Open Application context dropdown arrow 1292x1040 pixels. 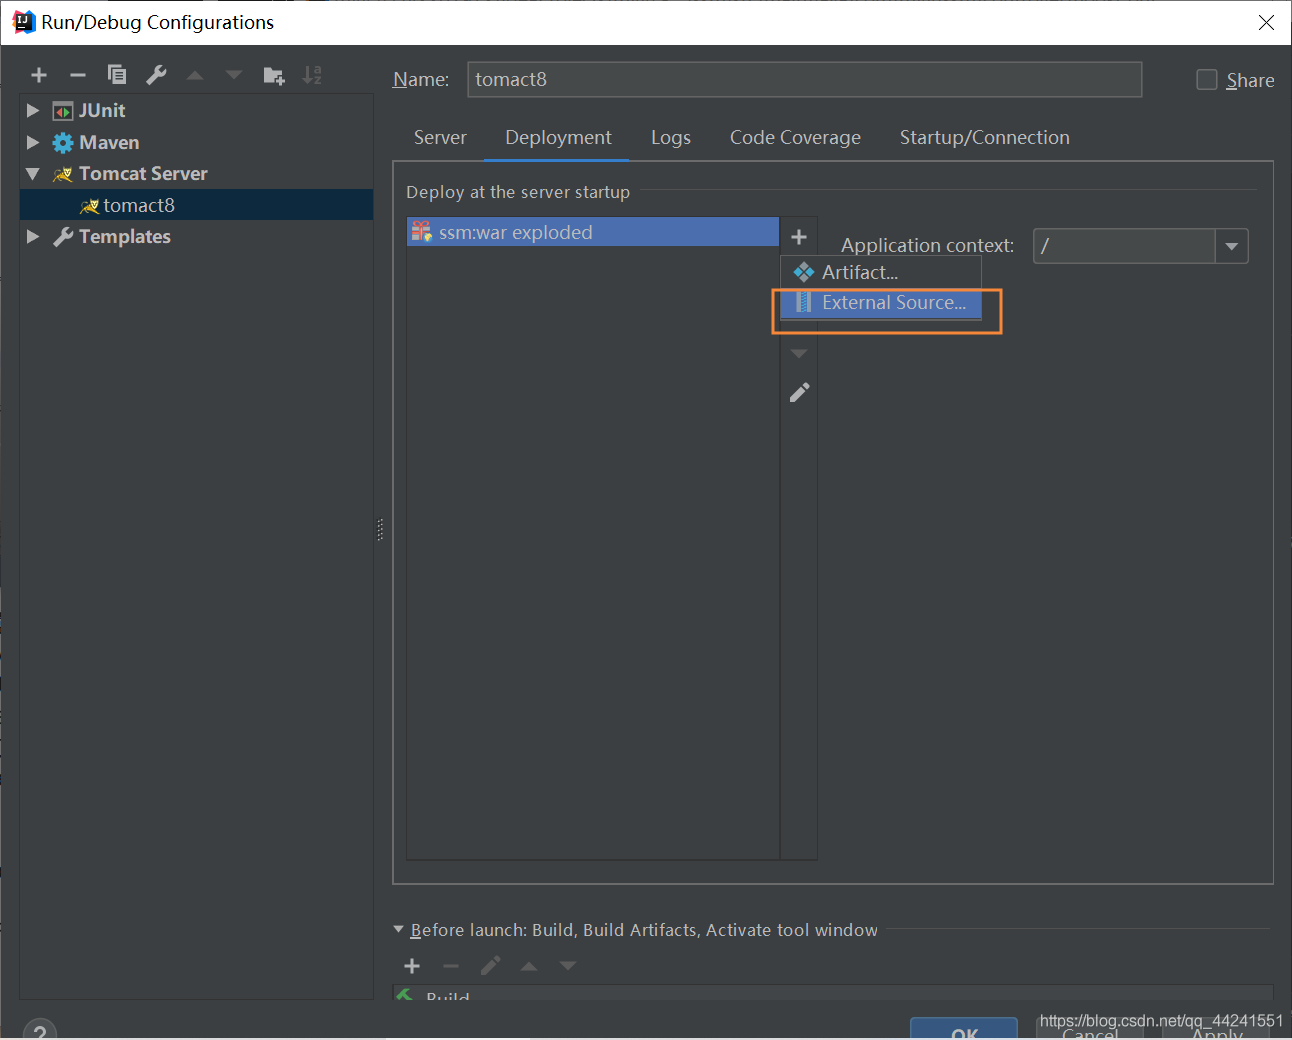pos(1232,246)
